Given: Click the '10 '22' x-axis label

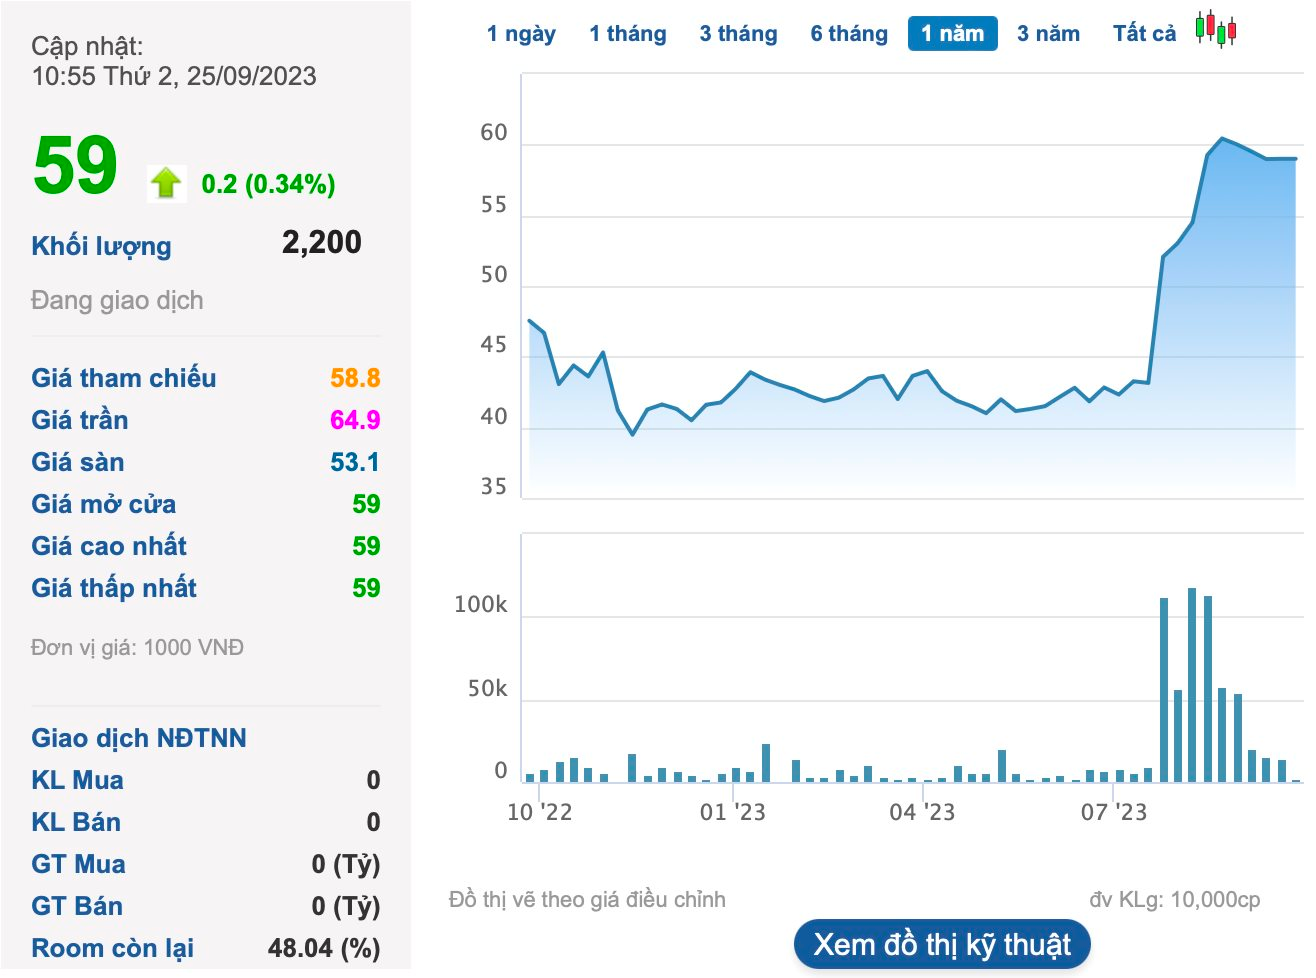Looking at the screenshot, I should 540,812.
